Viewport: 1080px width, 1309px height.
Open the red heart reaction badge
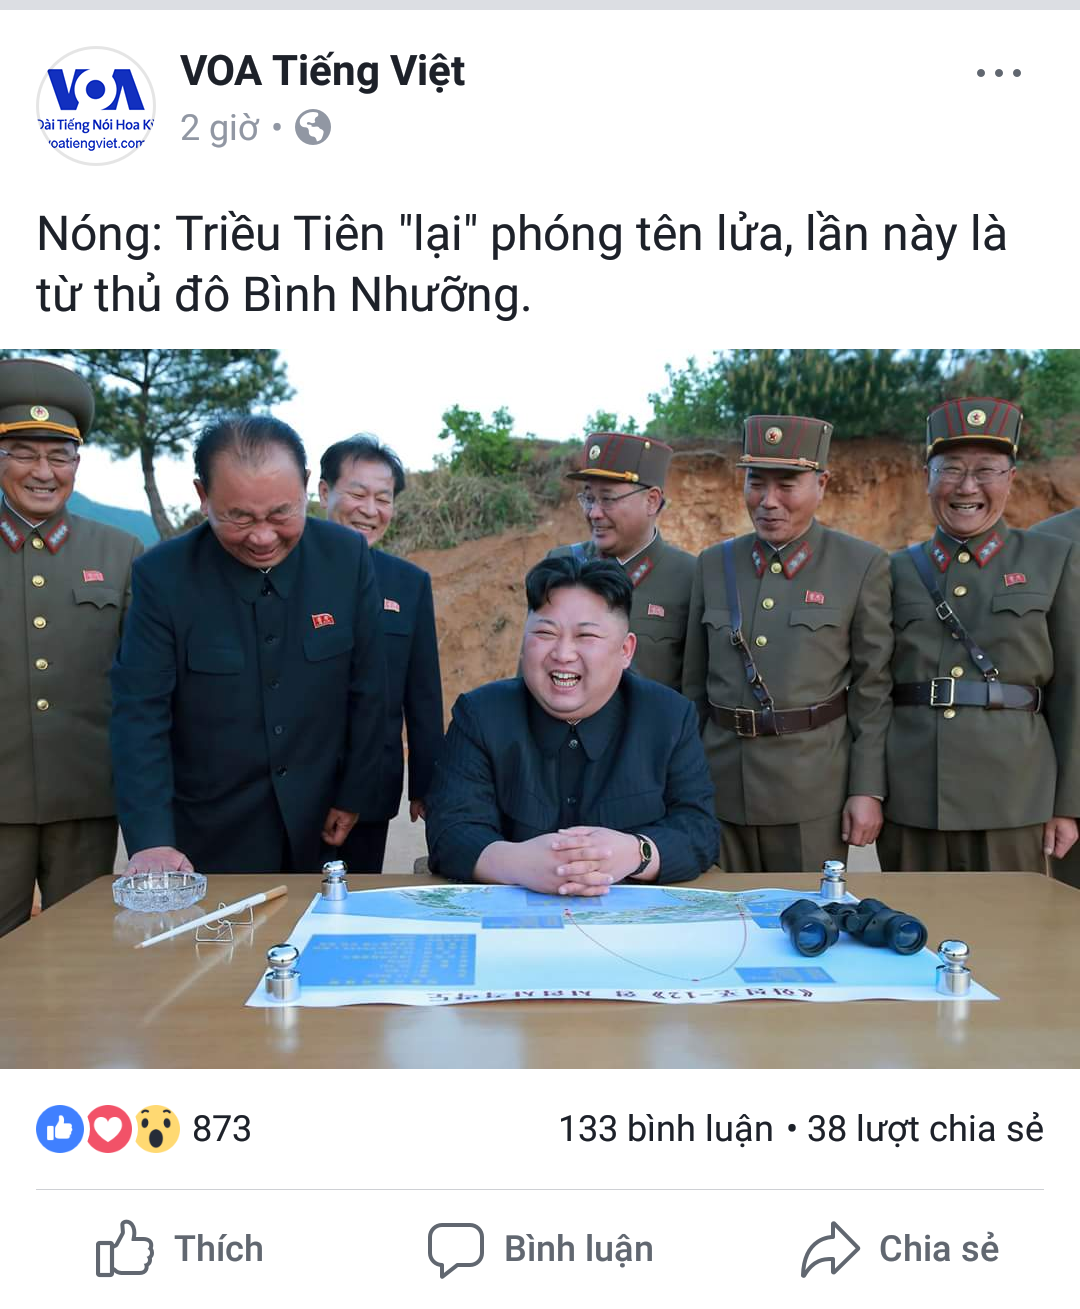pos(109,1129)
